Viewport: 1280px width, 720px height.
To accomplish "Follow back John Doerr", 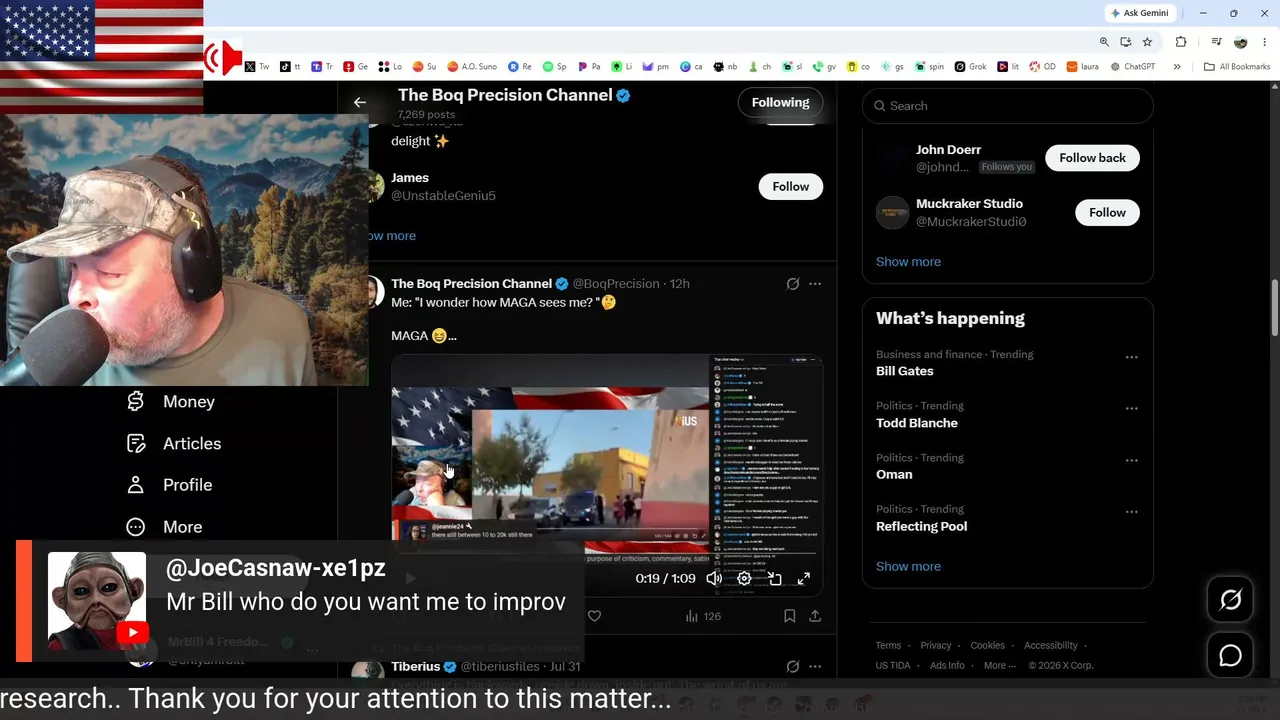I will tap(1092, 158).
